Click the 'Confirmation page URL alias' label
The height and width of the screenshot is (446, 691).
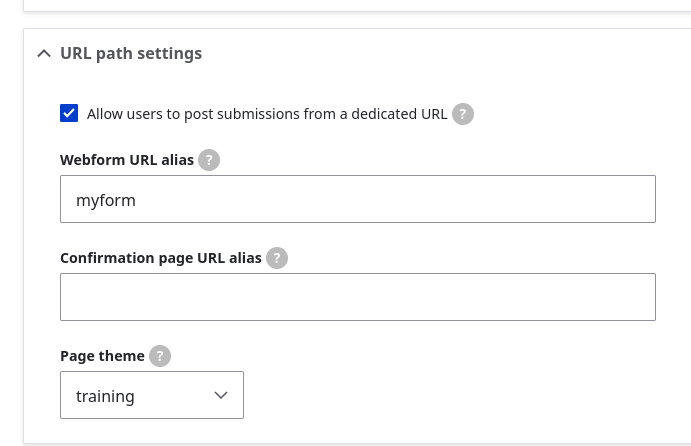coord(161,258)
